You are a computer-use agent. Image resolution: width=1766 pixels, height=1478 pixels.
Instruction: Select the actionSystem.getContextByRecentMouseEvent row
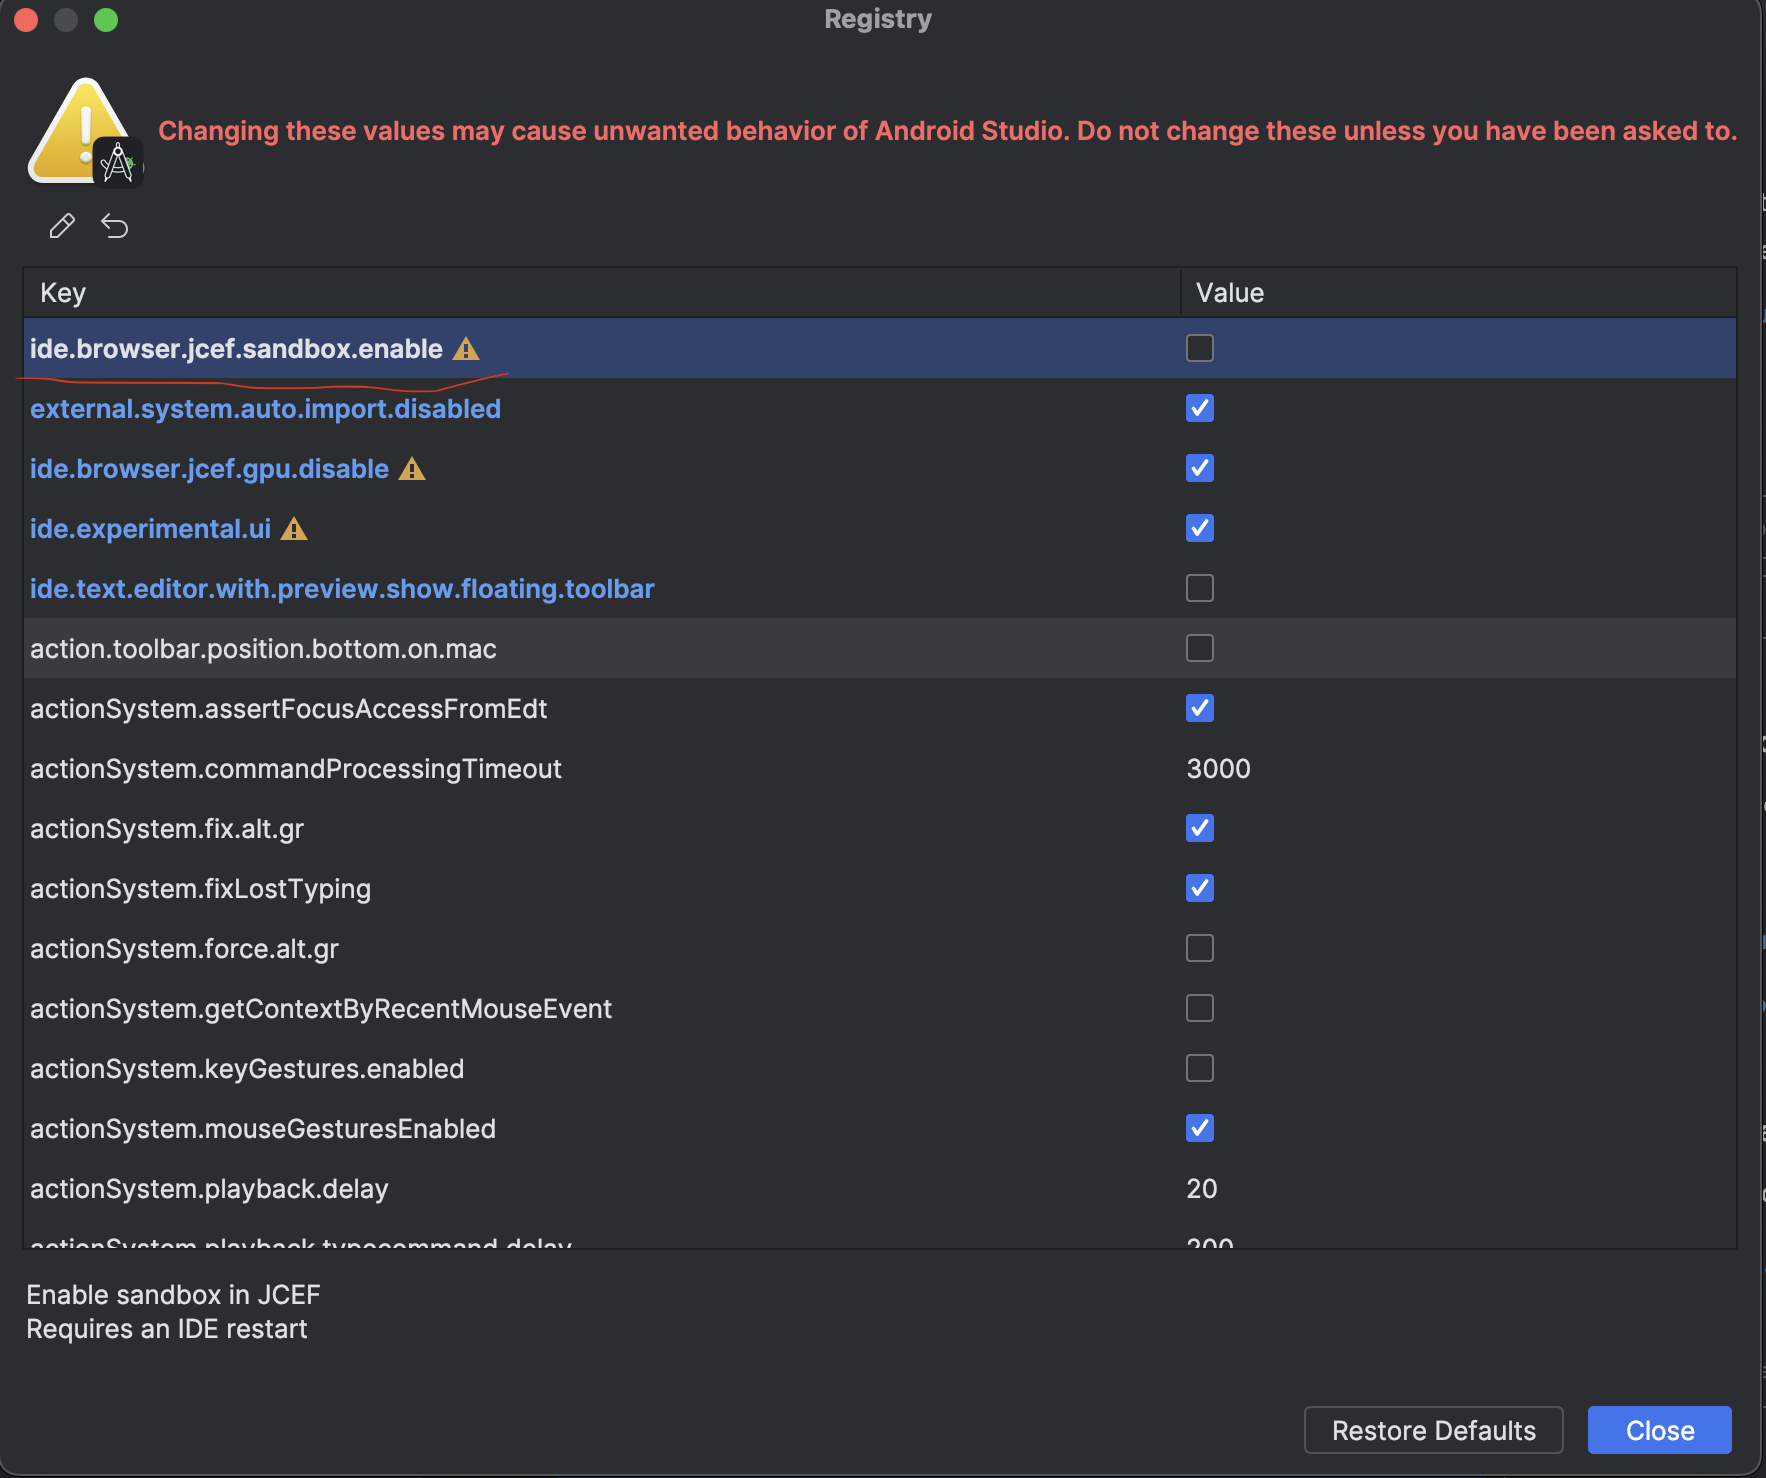click(320, 1009)
